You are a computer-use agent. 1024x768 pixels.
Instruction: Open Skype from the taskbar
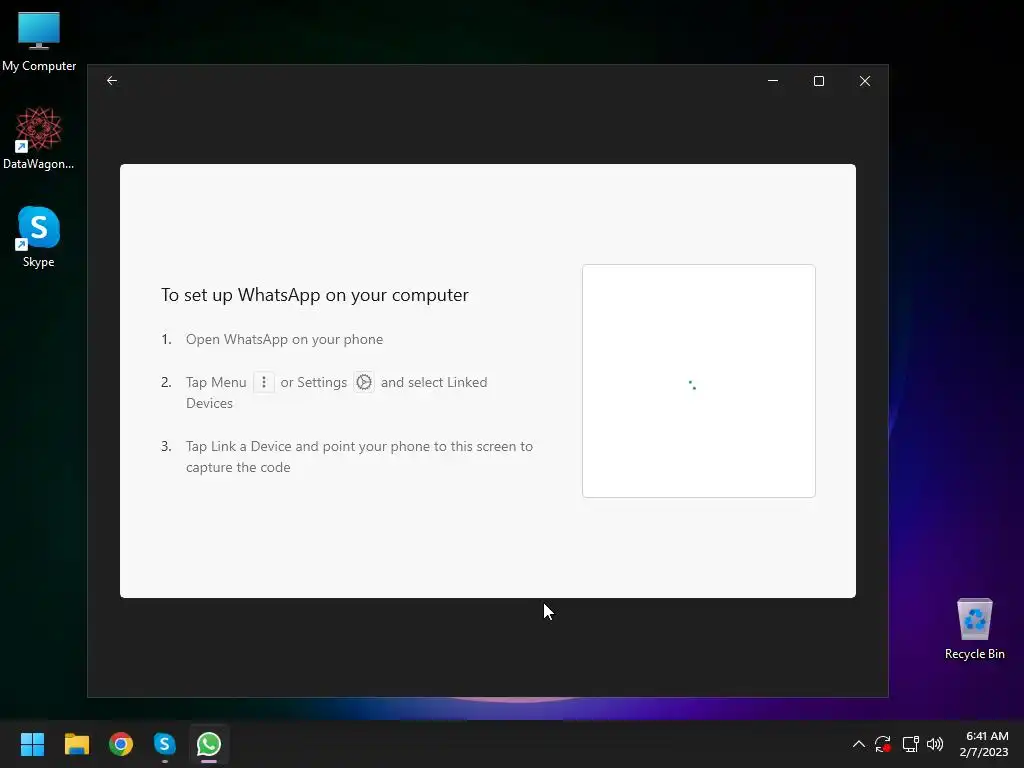coord(165,744)
